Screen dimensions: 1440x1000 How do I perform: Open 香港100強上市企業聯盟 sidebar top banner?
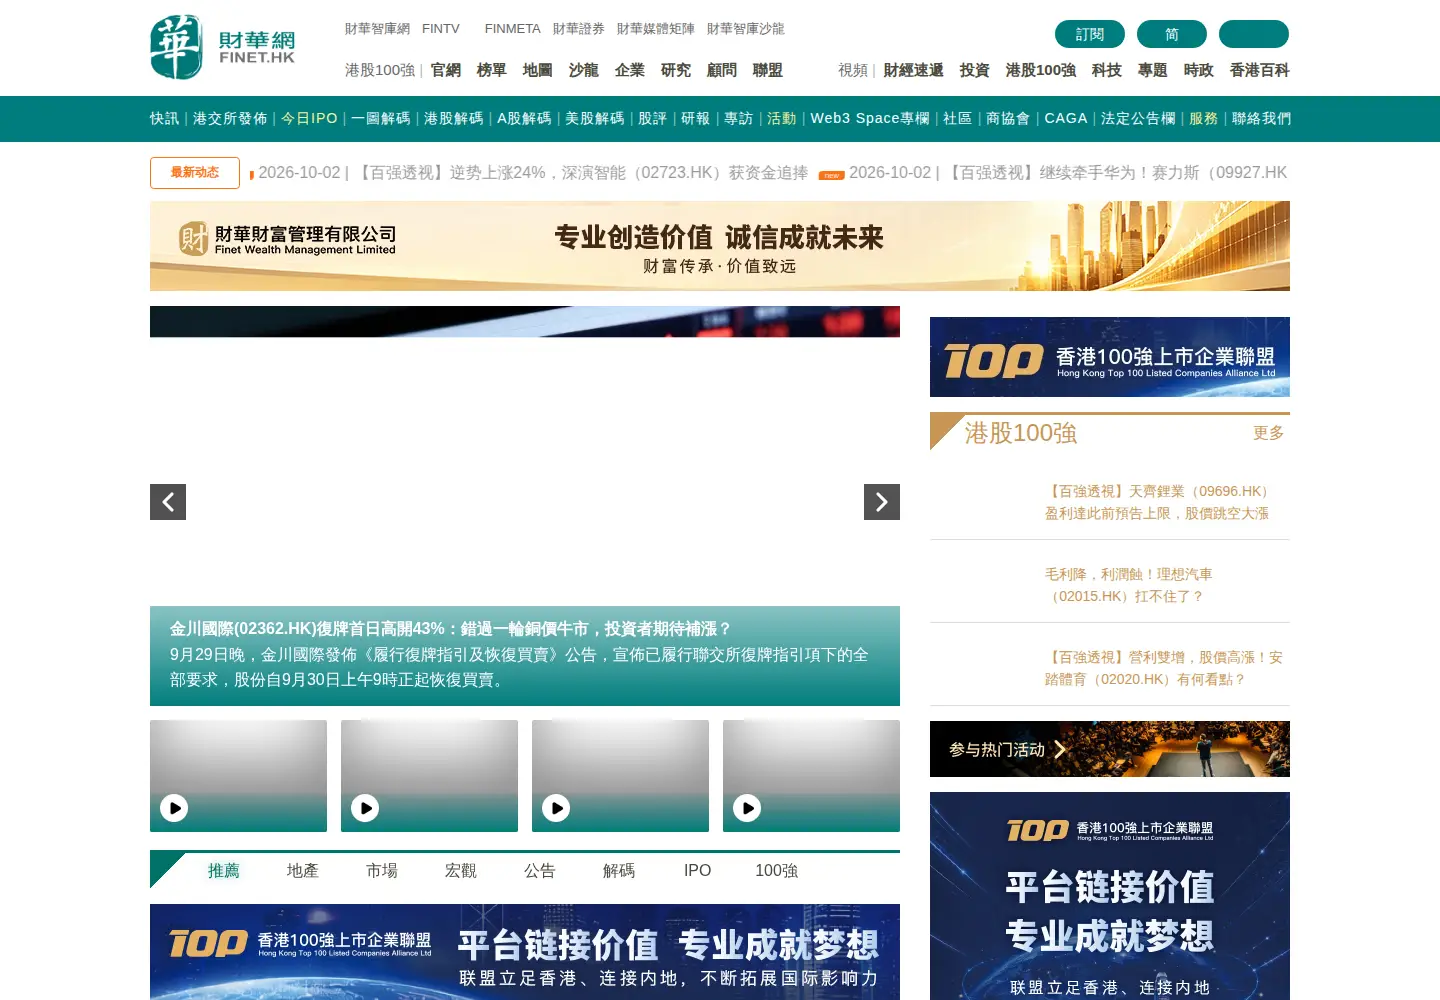pyautogui.click(x=1110, y=357)
